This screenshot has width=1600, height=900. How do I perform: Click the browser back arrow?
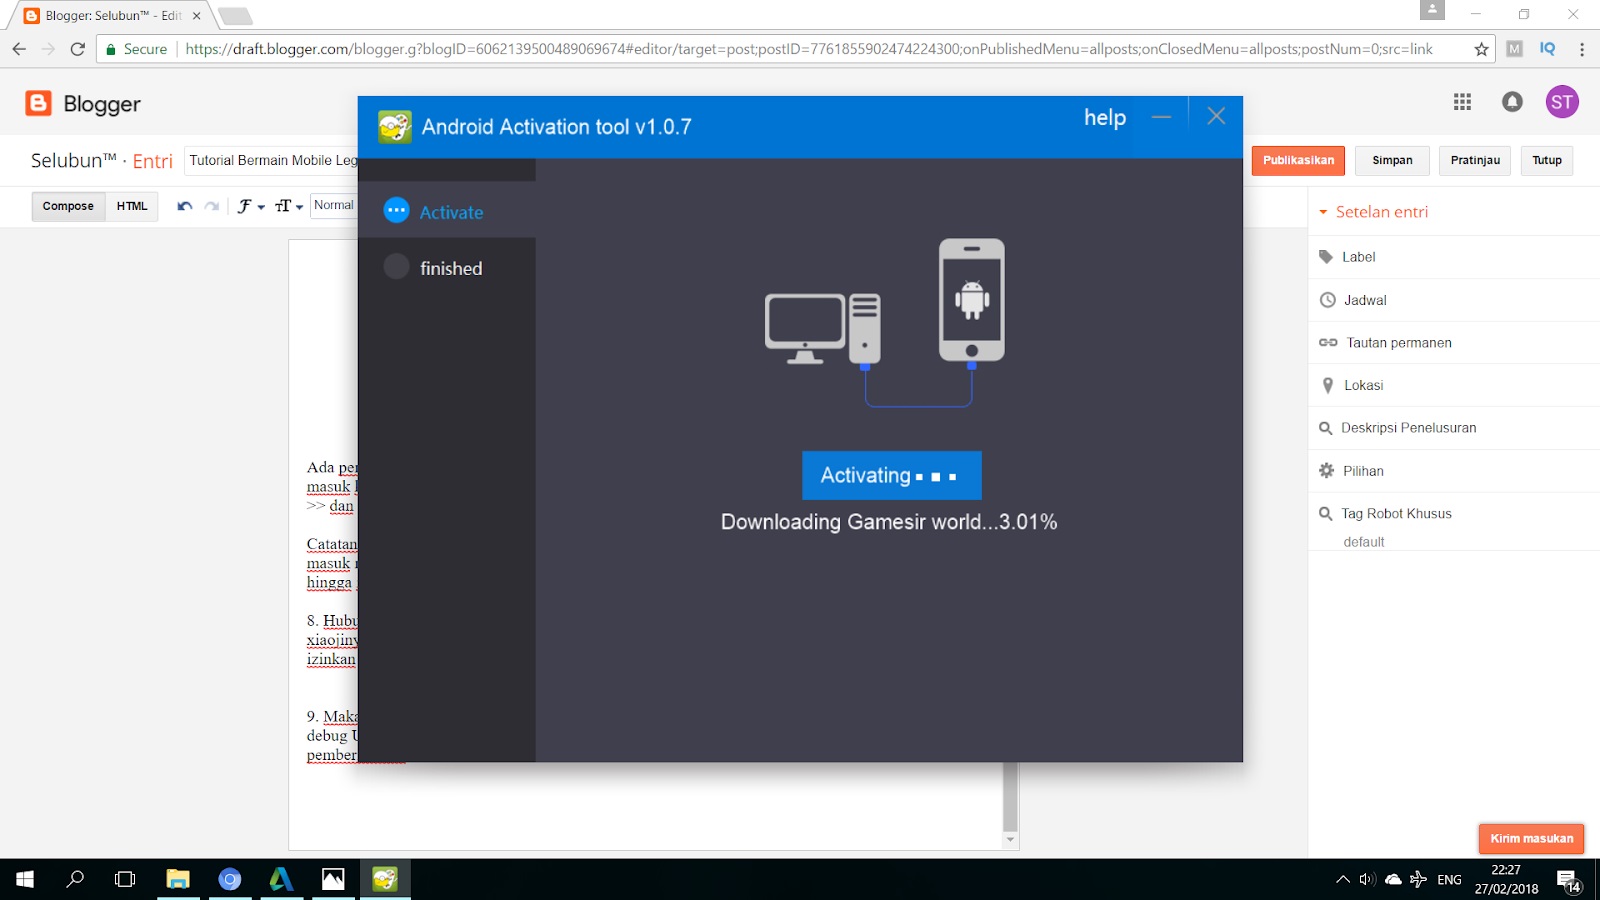click(19, 49)
